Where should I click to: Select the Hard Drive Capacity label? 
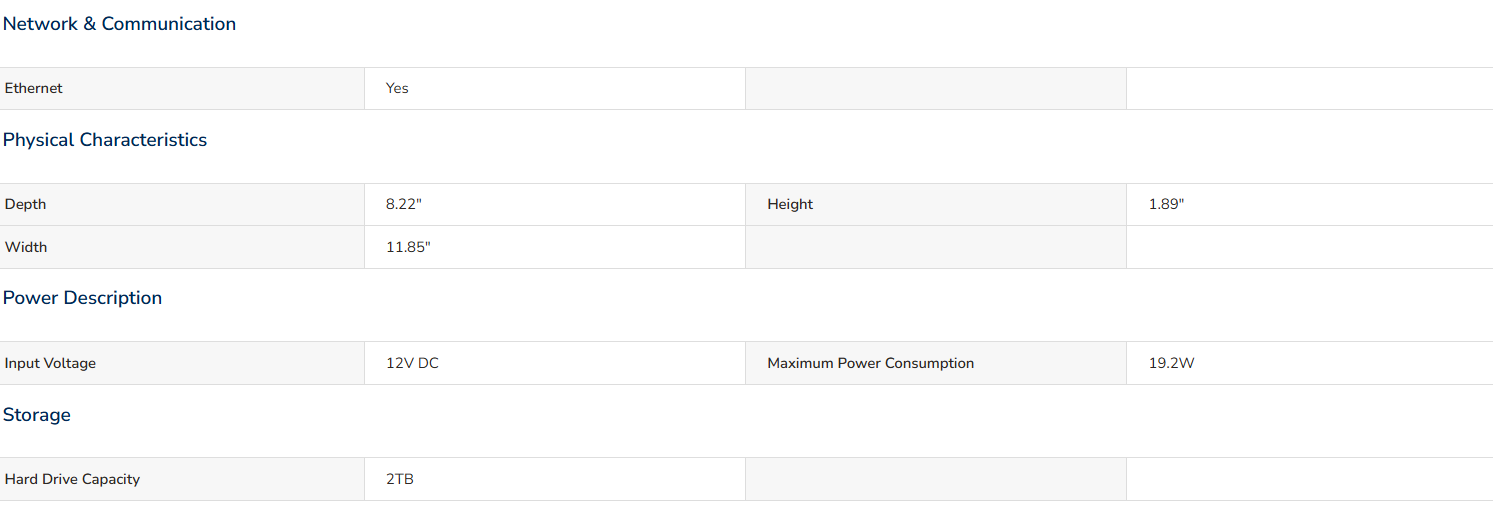72,479
